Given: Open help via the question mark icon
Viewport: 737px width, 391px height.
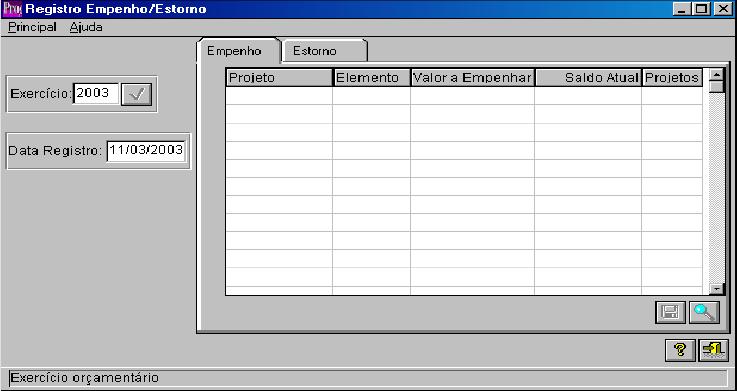Looking at the screenshot, I should click(680, 350).
